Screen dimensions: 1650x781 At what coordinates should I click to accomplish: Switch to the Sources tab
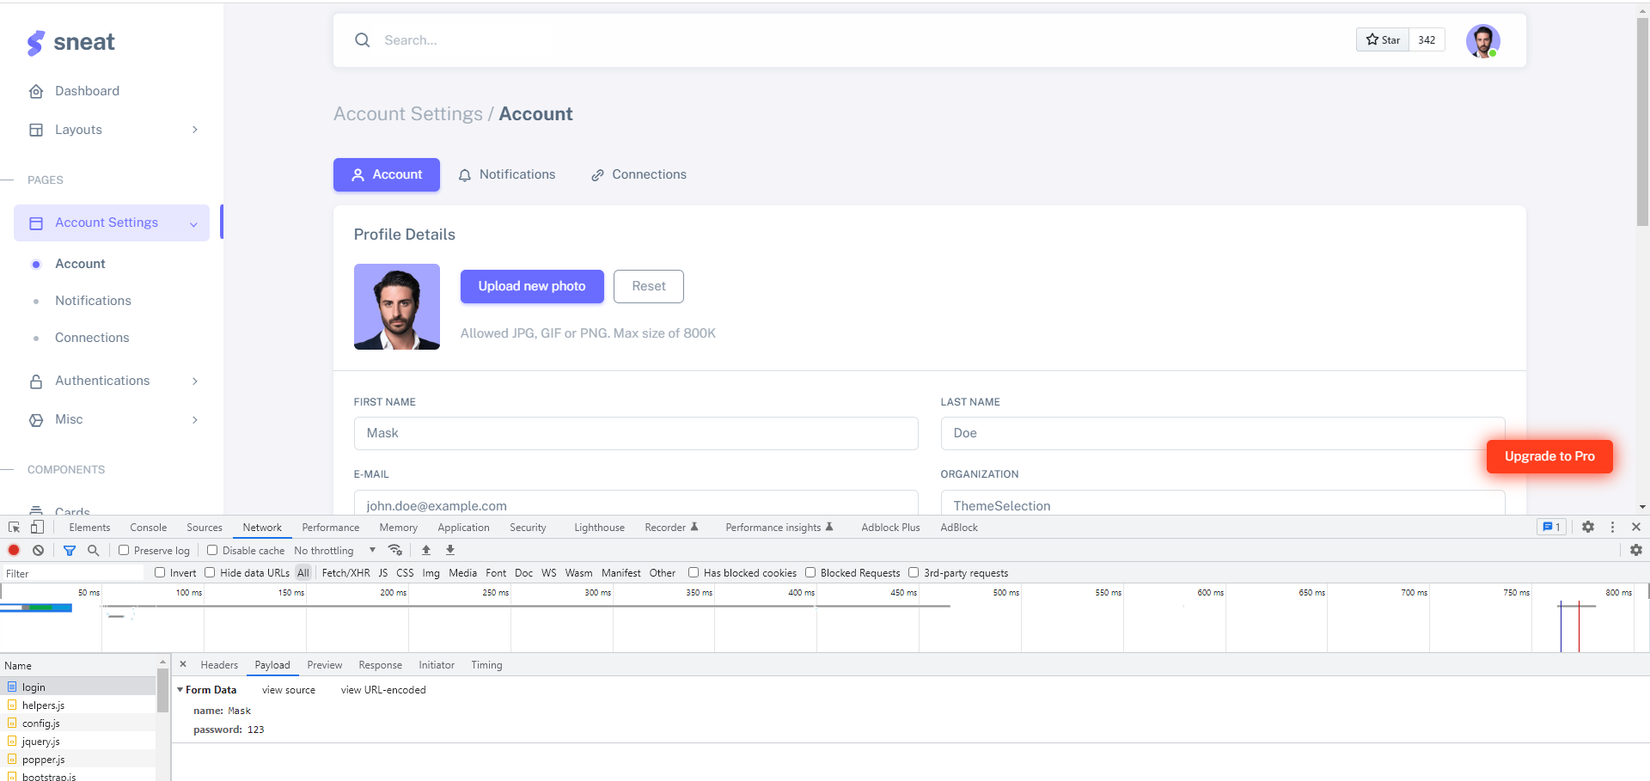click(204, 527)
